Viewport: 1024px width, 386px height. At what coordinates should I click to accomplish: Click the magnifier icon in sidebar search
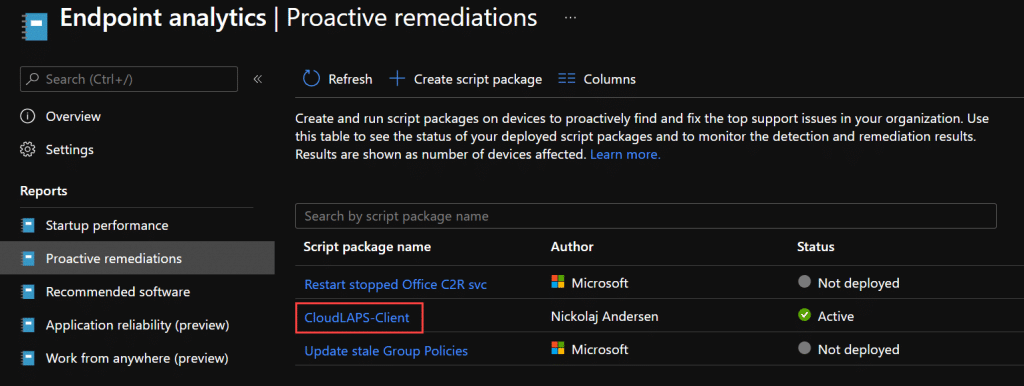point(34,79)
